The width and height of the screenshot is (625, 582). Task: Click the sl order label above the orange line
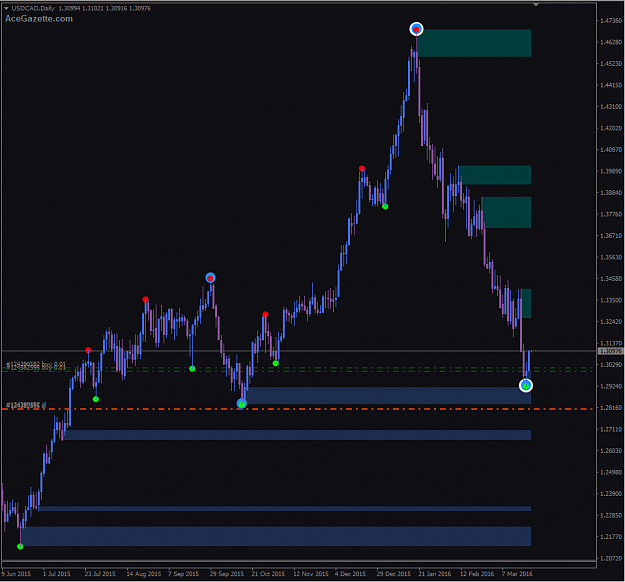tap(26, 405)
